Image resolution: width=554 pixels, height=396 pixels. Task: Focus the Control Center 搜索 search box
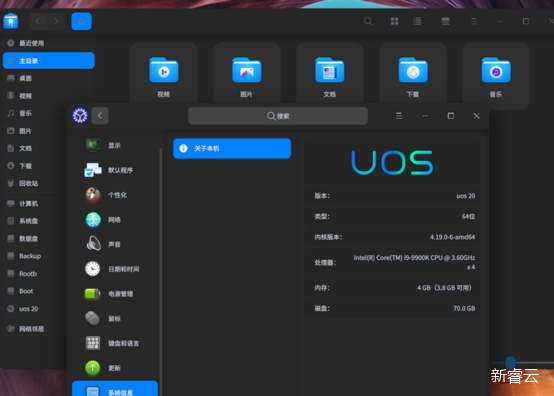[x=278, y=116]
